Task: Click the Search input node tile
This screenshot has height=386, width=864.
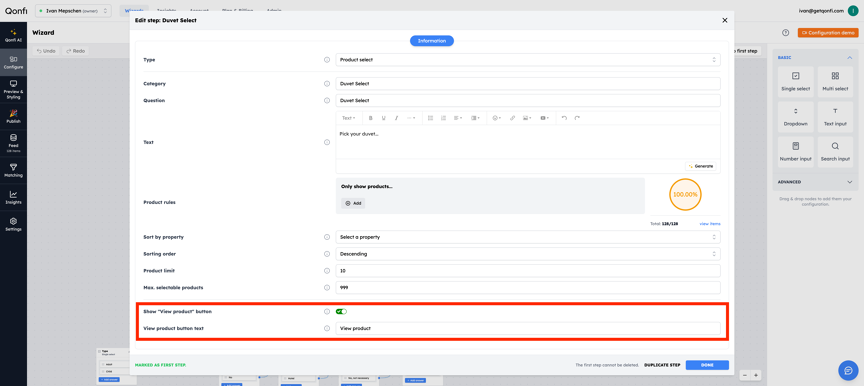Action: (x=835, y=151)
